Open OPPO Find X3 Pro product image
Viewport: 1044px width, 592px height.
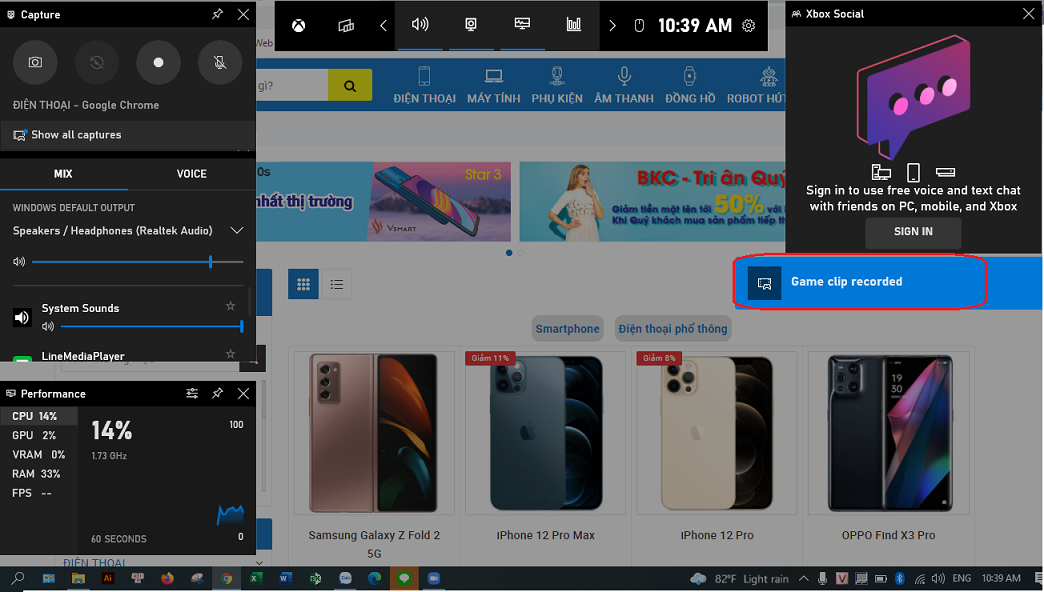[890, 433]
